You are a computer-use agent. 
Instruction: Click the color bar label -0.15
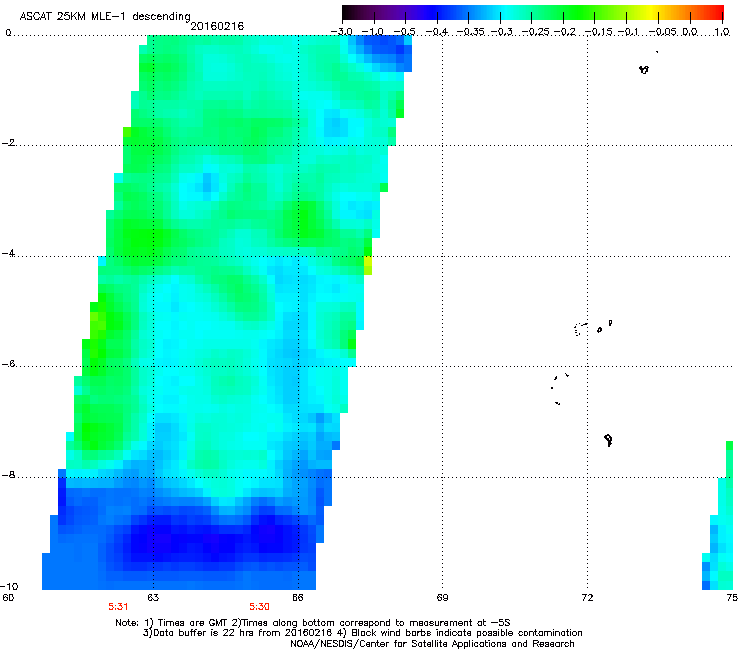click(599, 32)
